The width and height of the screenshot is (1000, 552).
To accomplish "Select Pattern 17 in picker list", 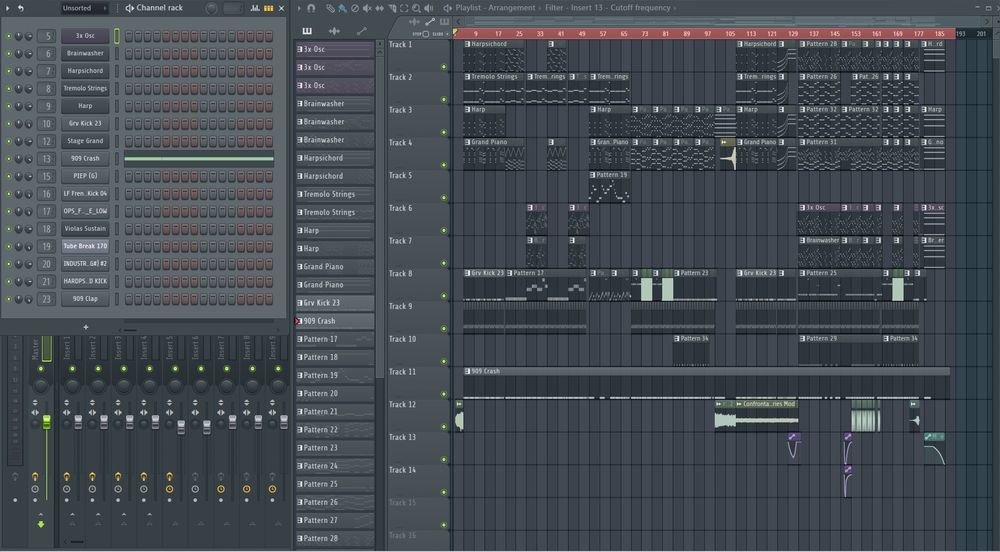I will (335, 339).
